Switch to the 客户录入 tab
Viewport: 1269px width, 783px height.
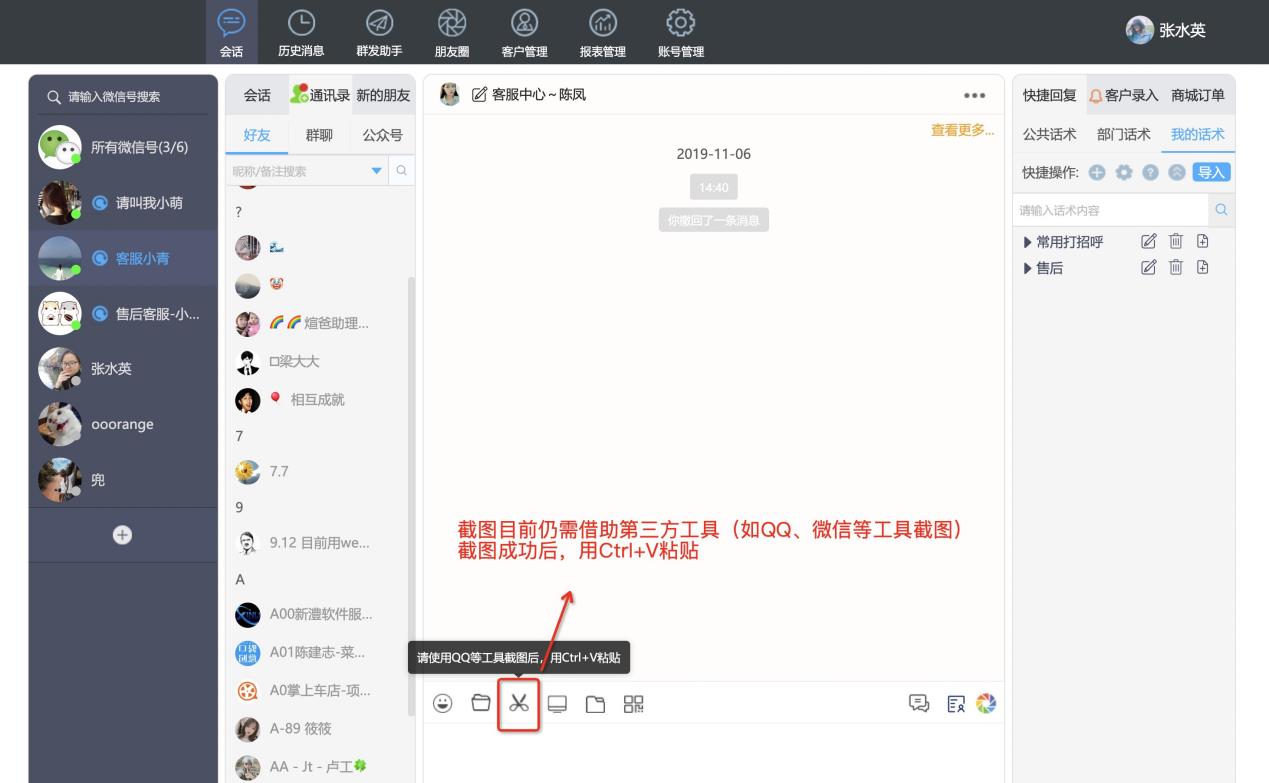(1123, 95)
